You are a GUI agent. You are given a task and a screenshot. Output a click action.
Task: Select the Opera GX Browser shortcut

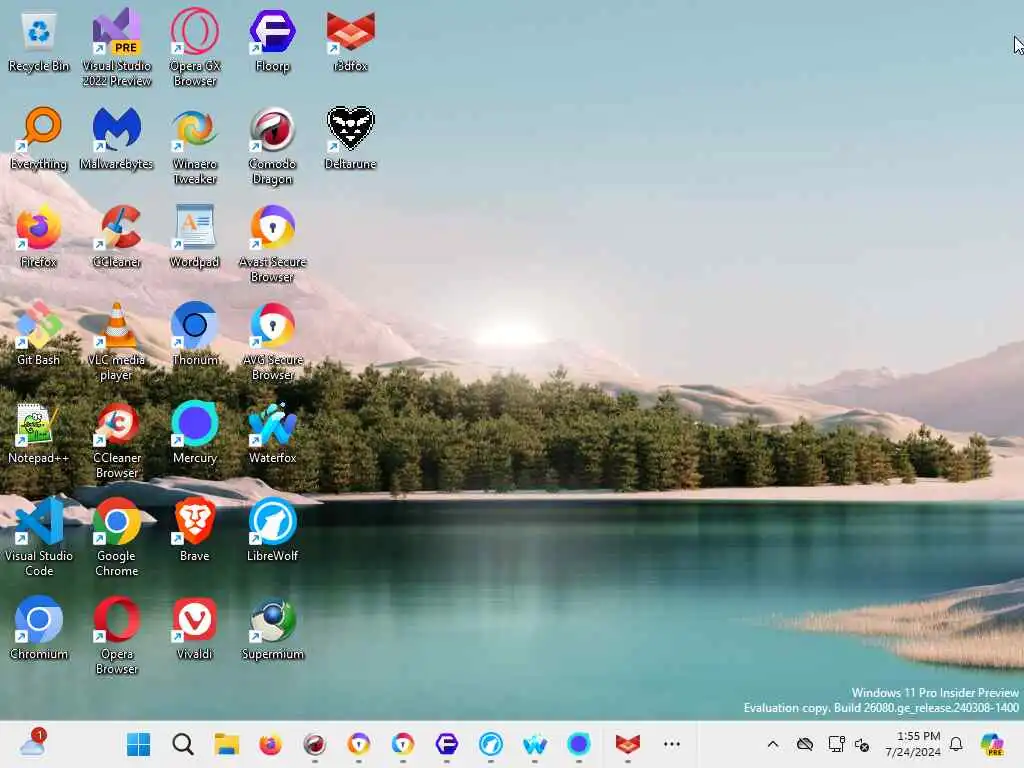pos(195,48)
